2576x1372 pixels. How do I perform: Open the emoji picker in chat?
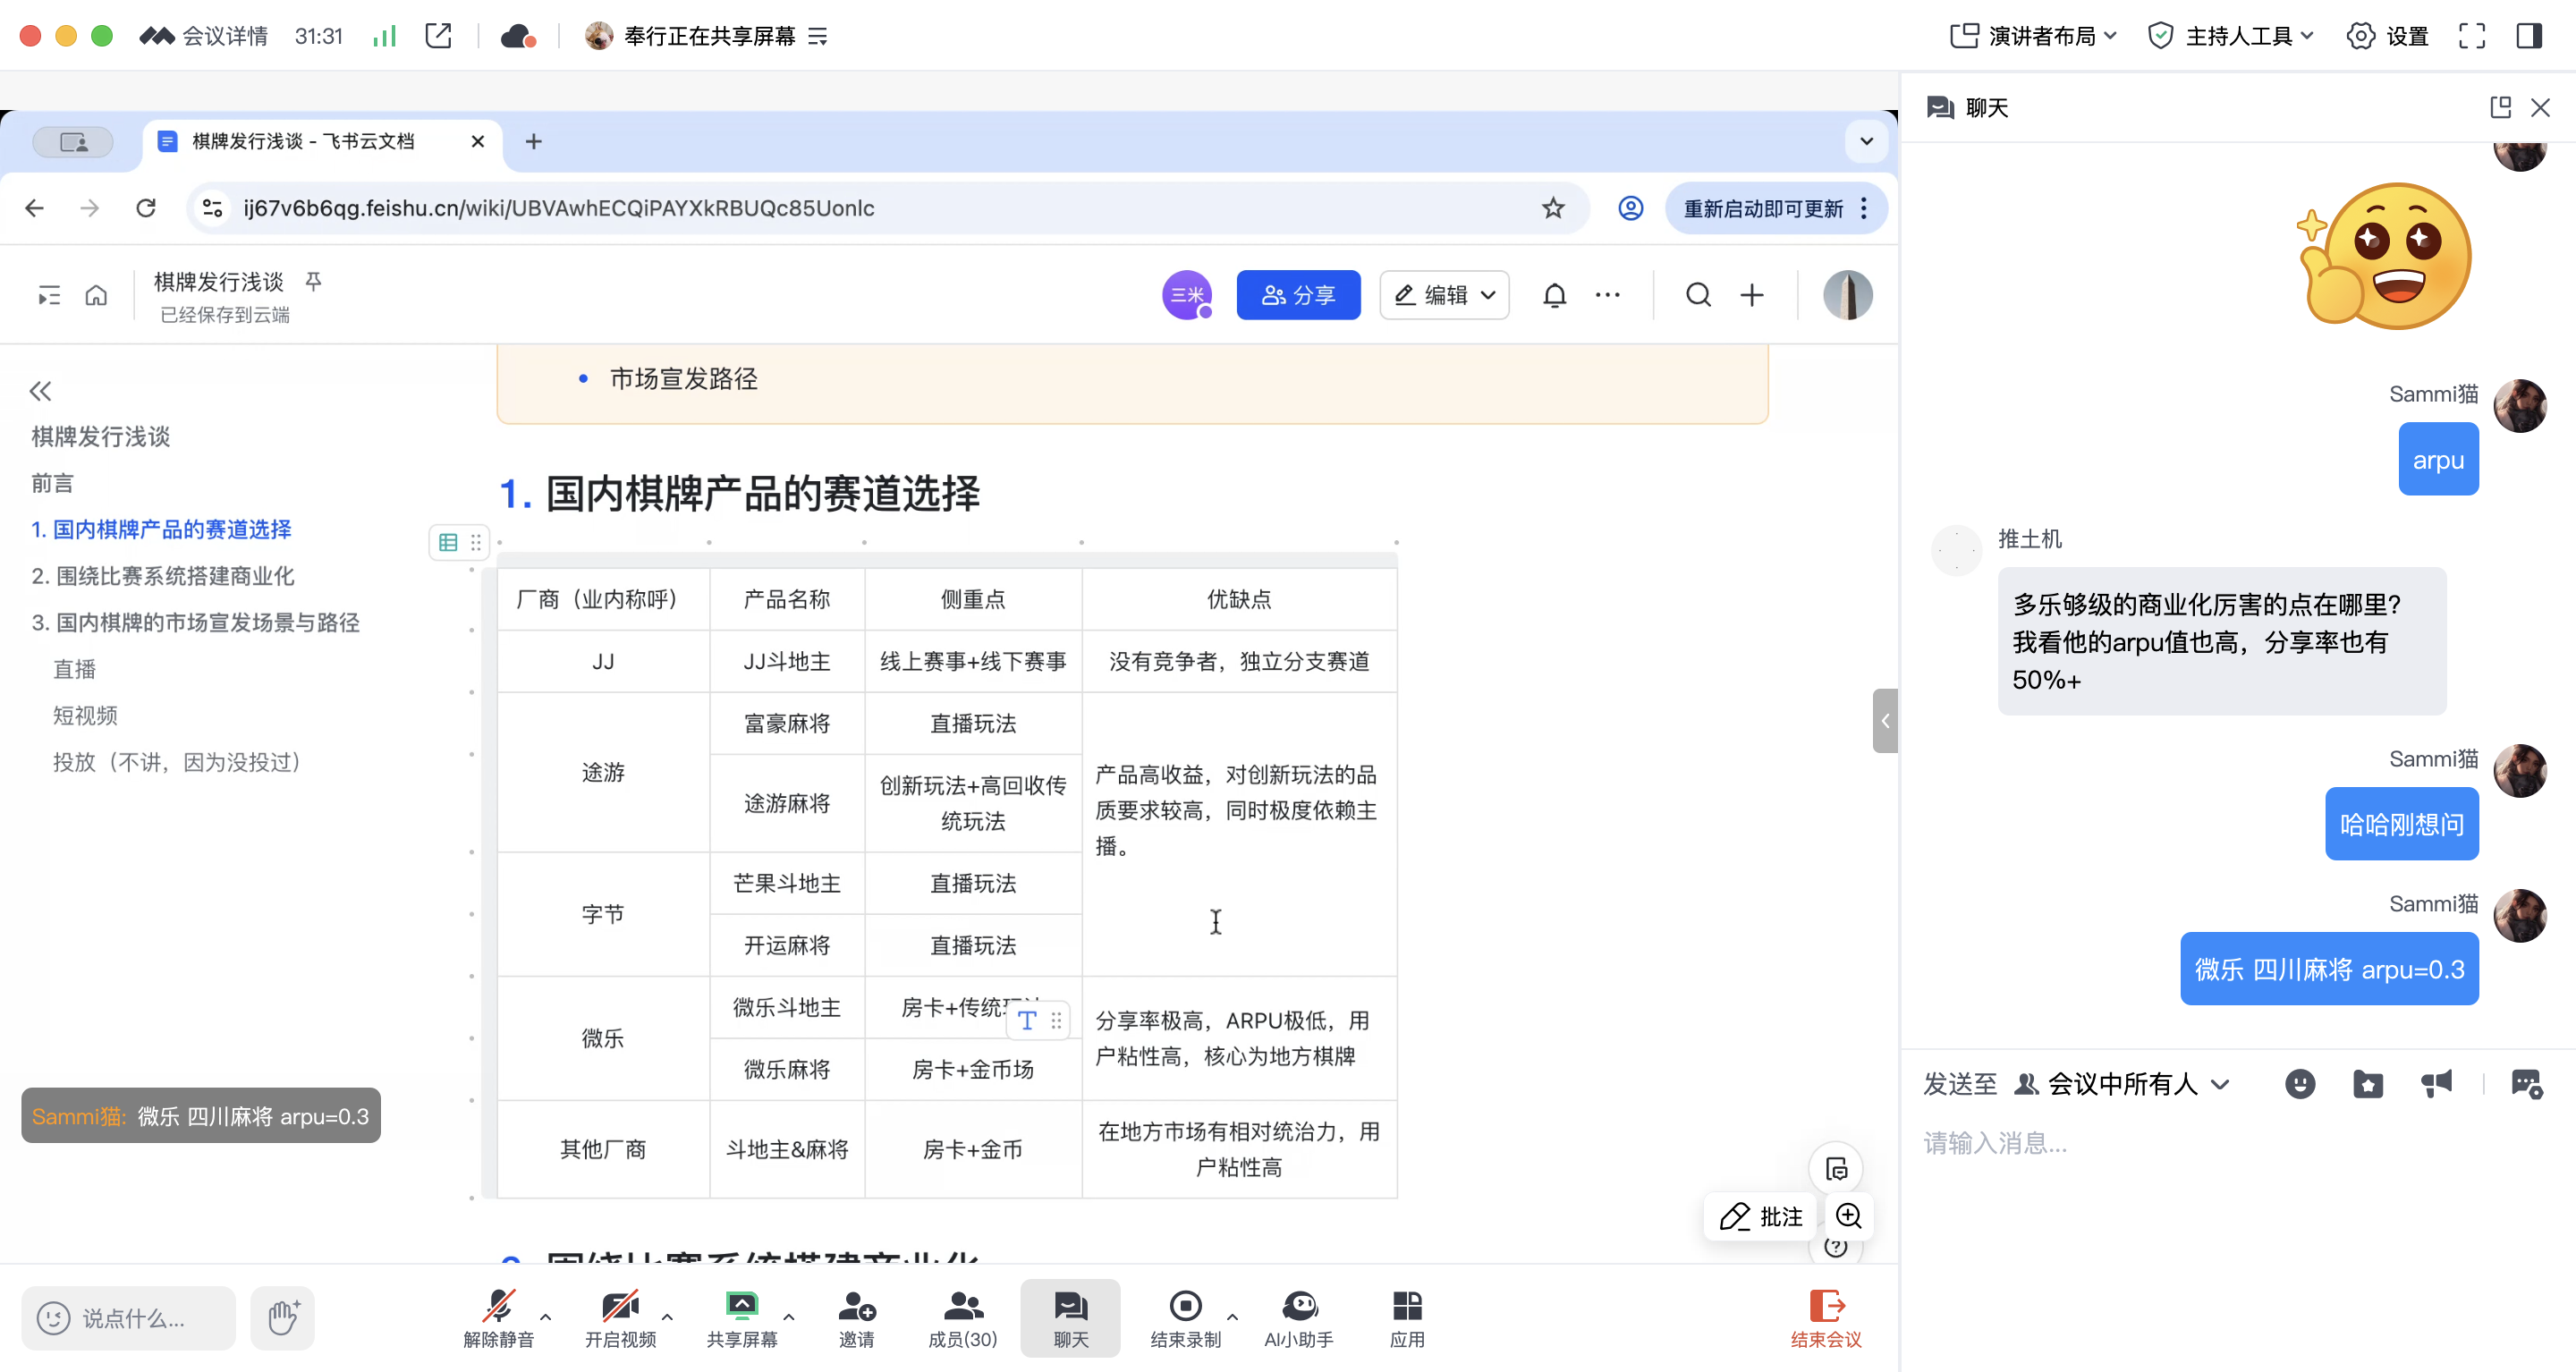click(2299, 1084)
